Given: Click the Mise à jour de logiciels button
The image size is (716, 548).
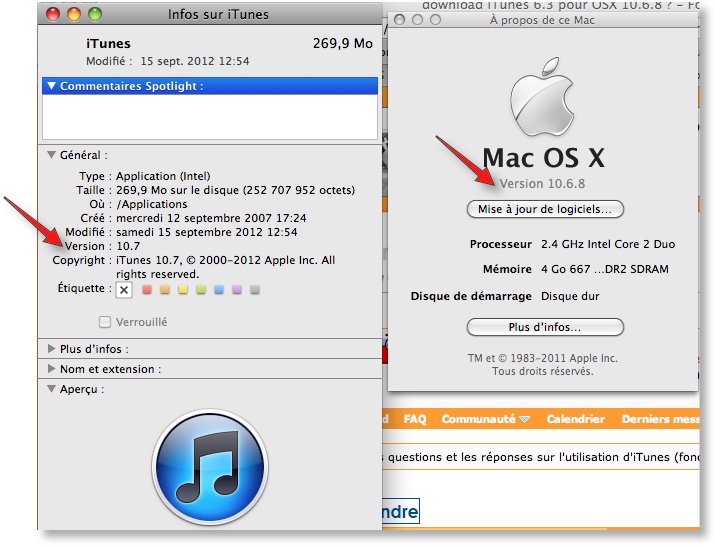Looking at the screenshot, I should click(545, 209).
